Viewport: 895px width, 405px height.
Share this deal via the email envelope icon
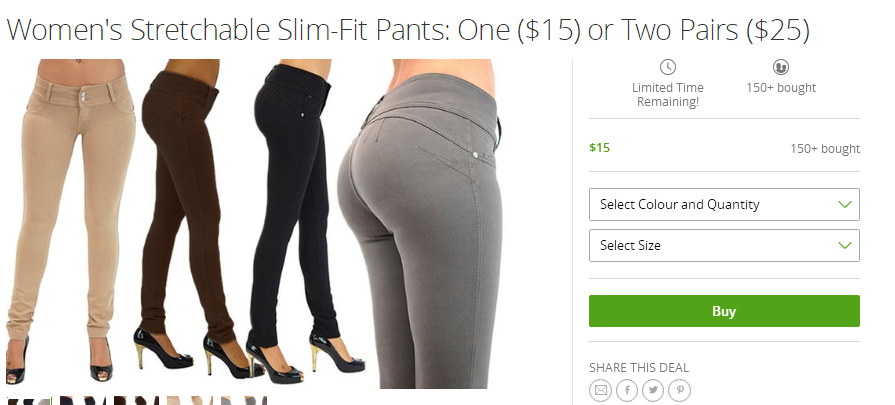600,390
